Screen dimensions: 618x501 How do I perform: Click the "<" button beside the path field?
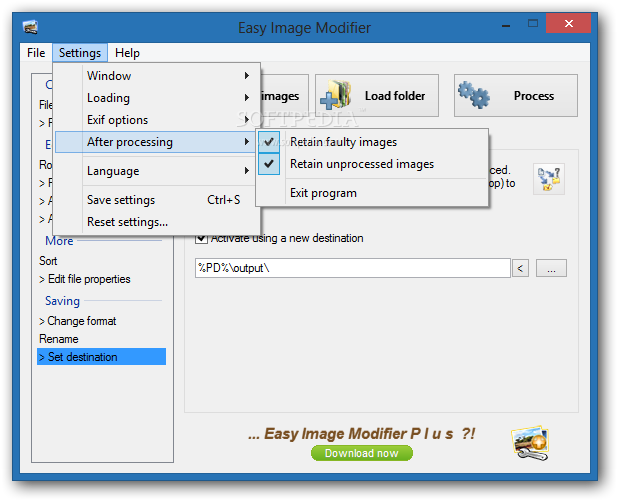[520, 268]
